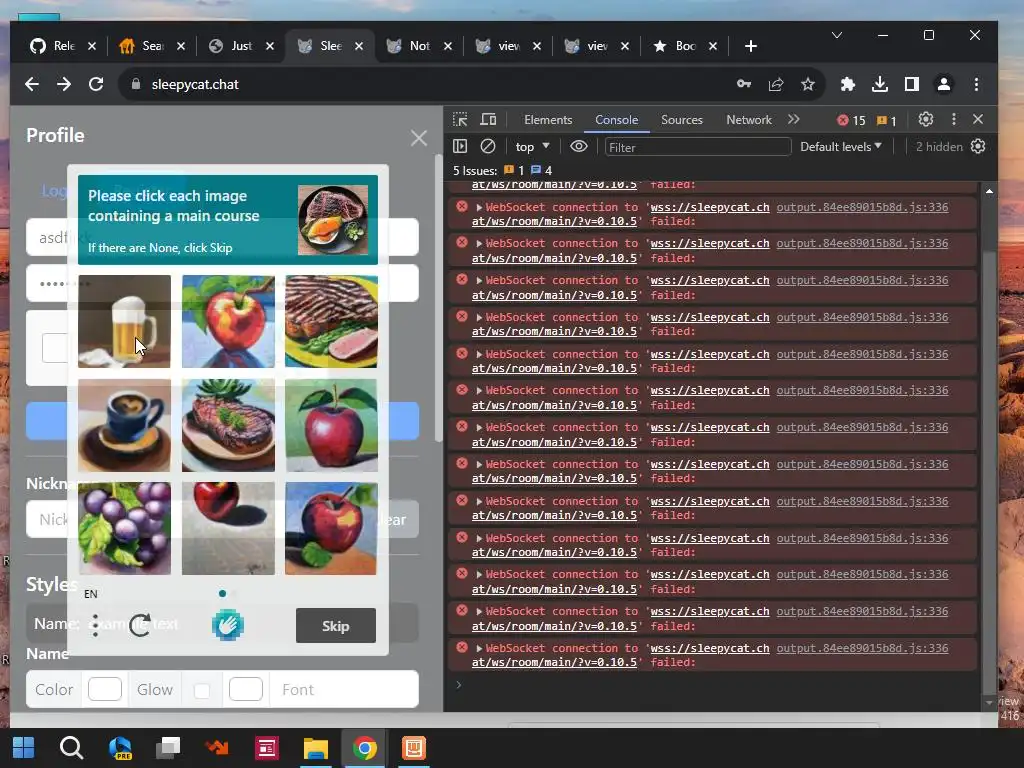The height and width of the screenshot is (768, 1024).
Task: Click the console Filter input
Action: 697,147
